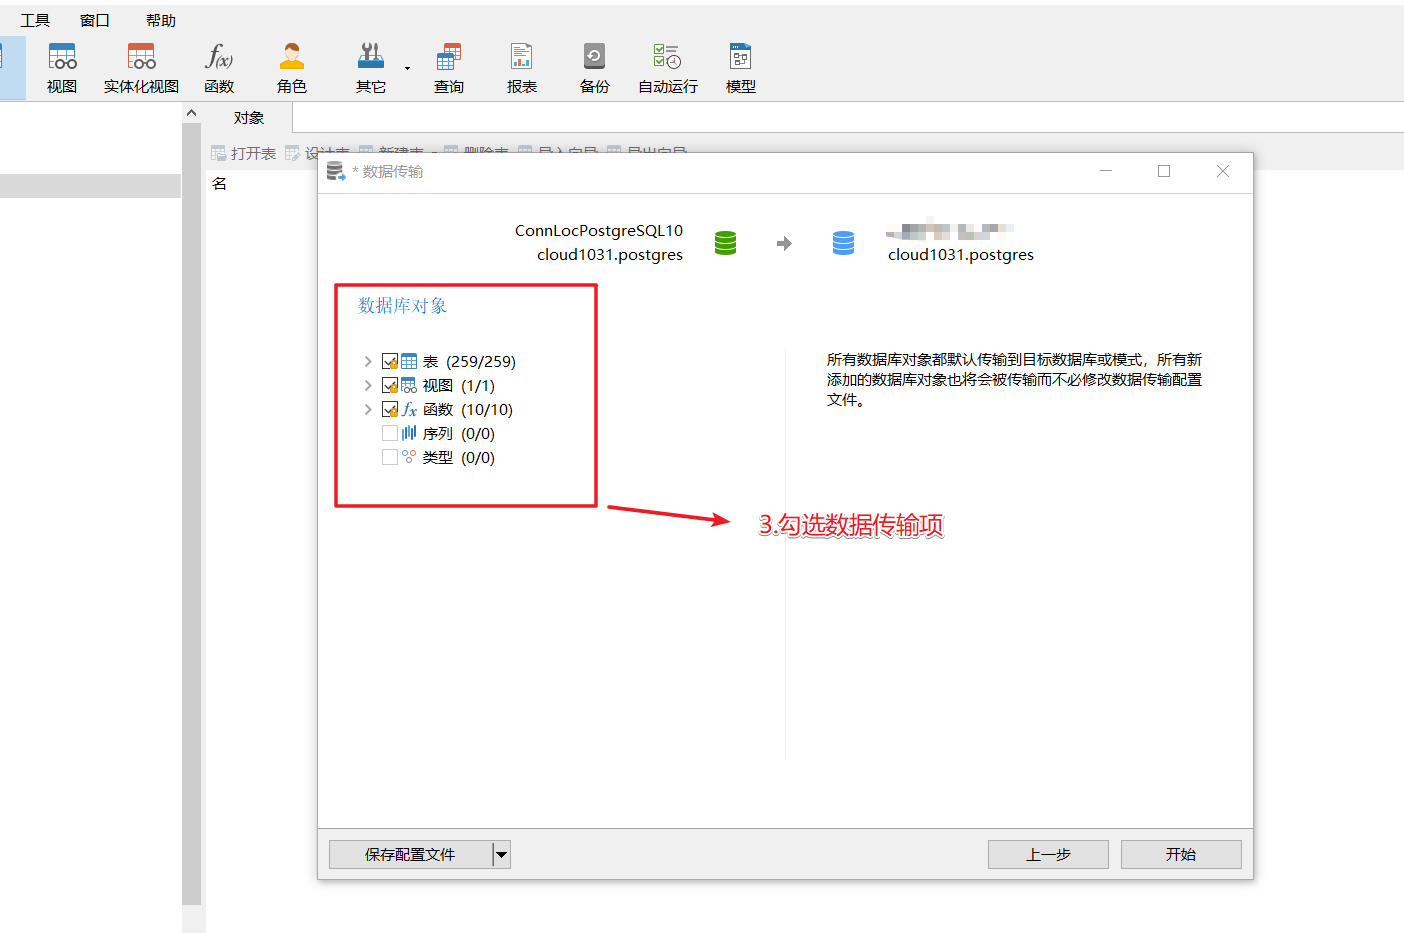Image resolution: width=1404 pixels, height=933 pixels.
Task: Open the 保存配置文件 dropdown arrow
Action: (x=502, y=855)
